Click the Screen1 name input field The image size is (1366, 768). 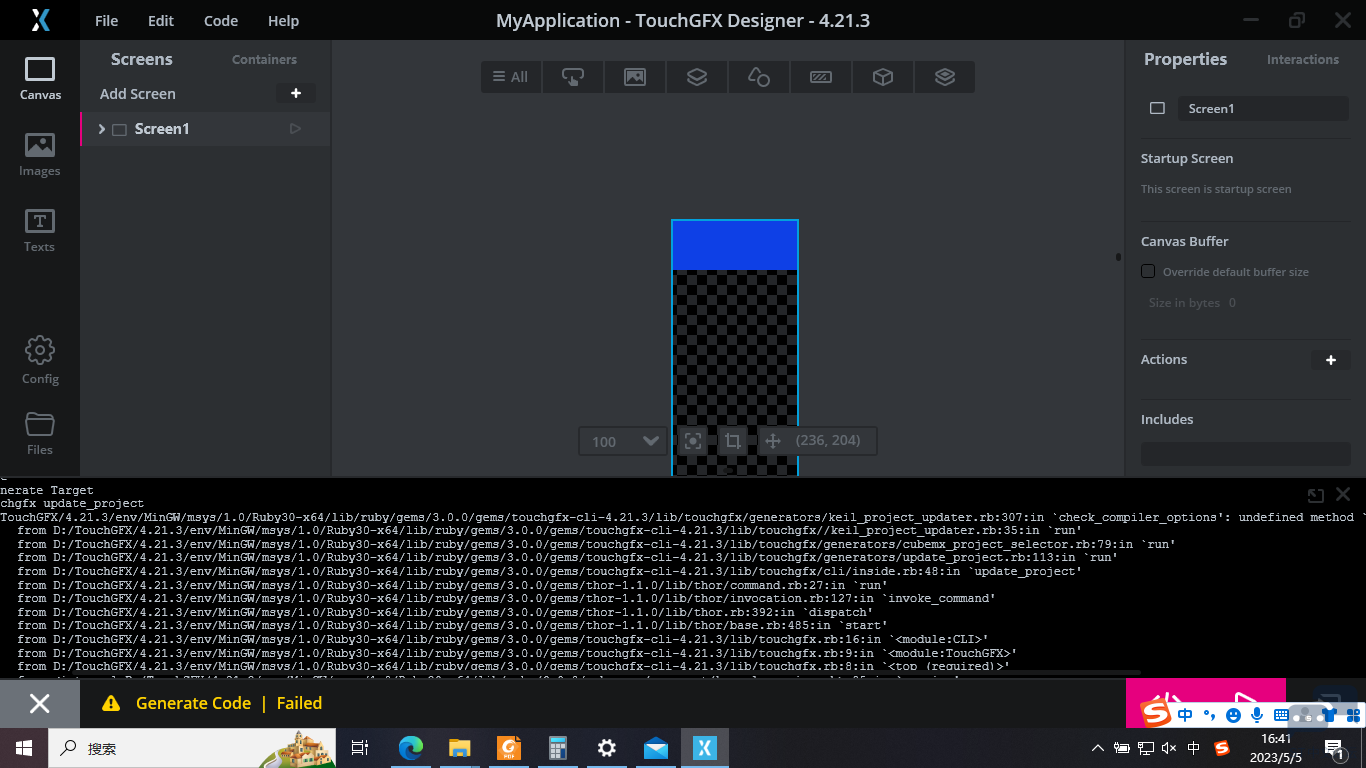(x=1263, y=108)
